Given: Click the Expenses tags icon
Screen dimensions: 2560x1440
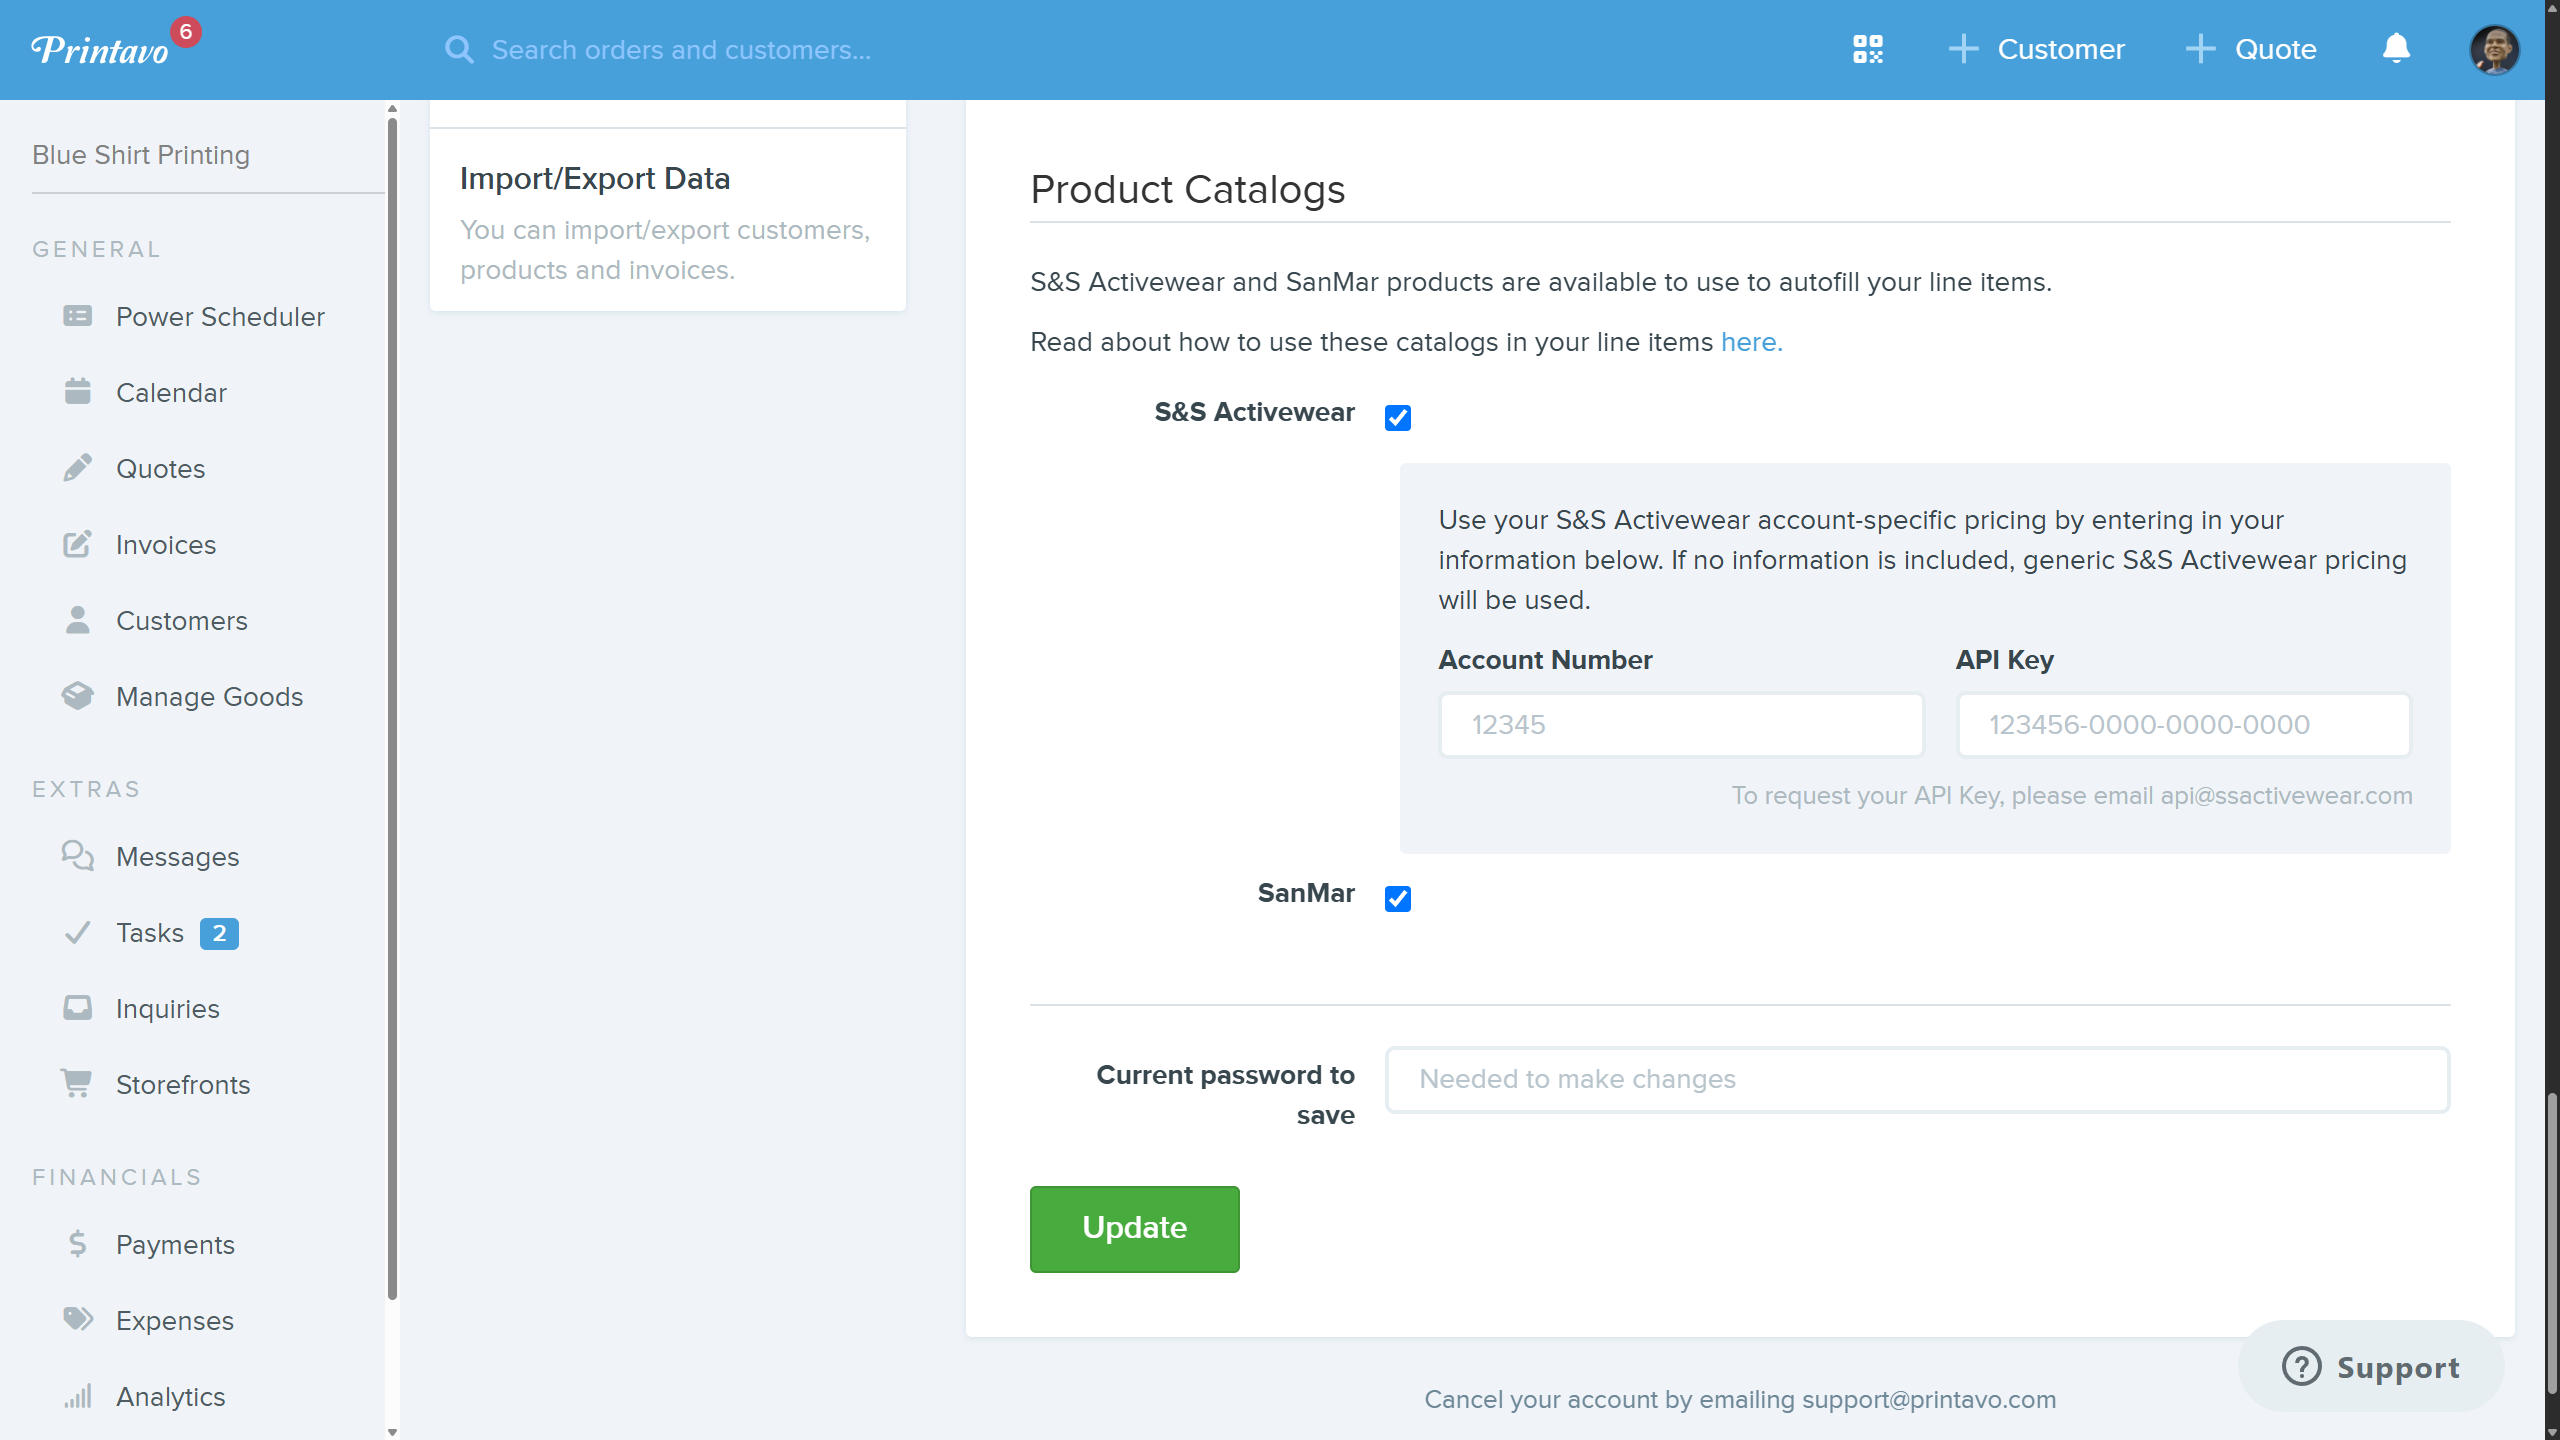Looking at the screenshot, I should (x=77, y=1320).
